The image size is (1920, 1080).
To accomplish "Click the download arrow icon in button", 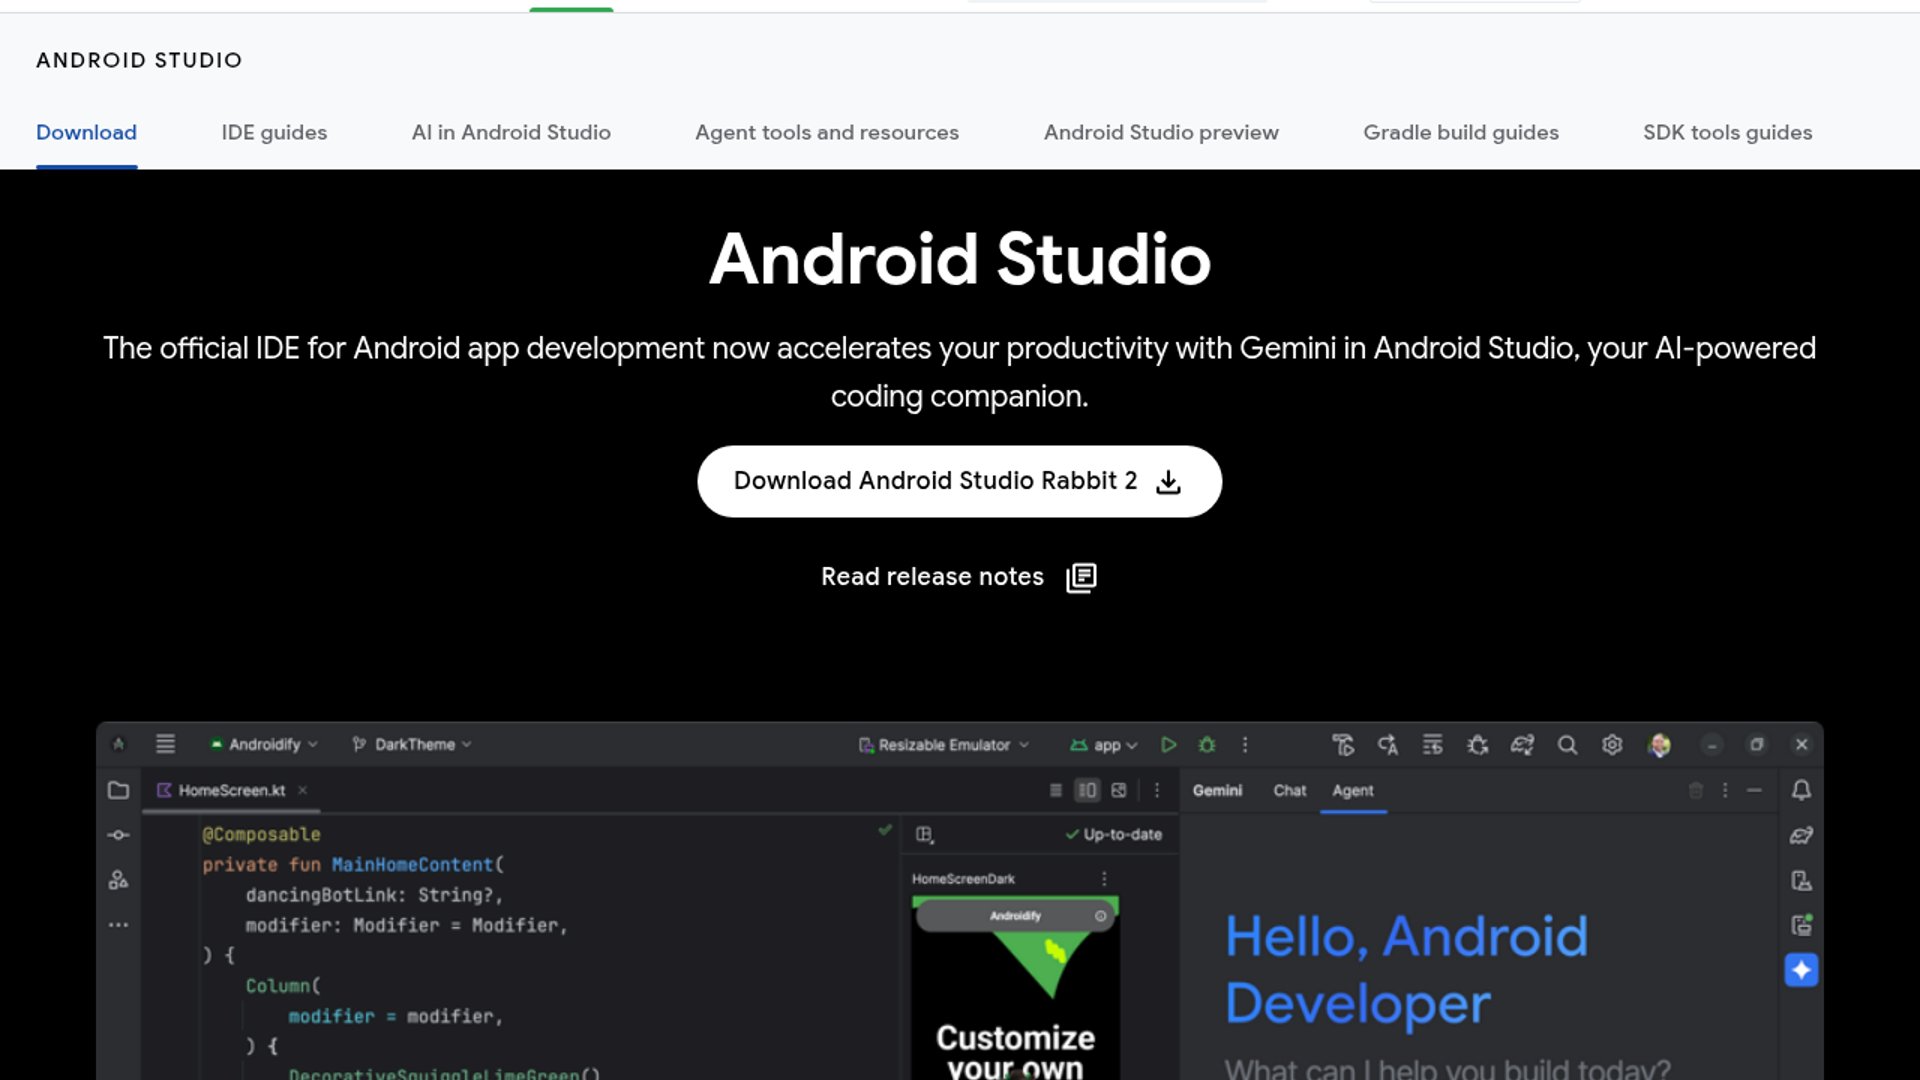I will pos(1168,482).
